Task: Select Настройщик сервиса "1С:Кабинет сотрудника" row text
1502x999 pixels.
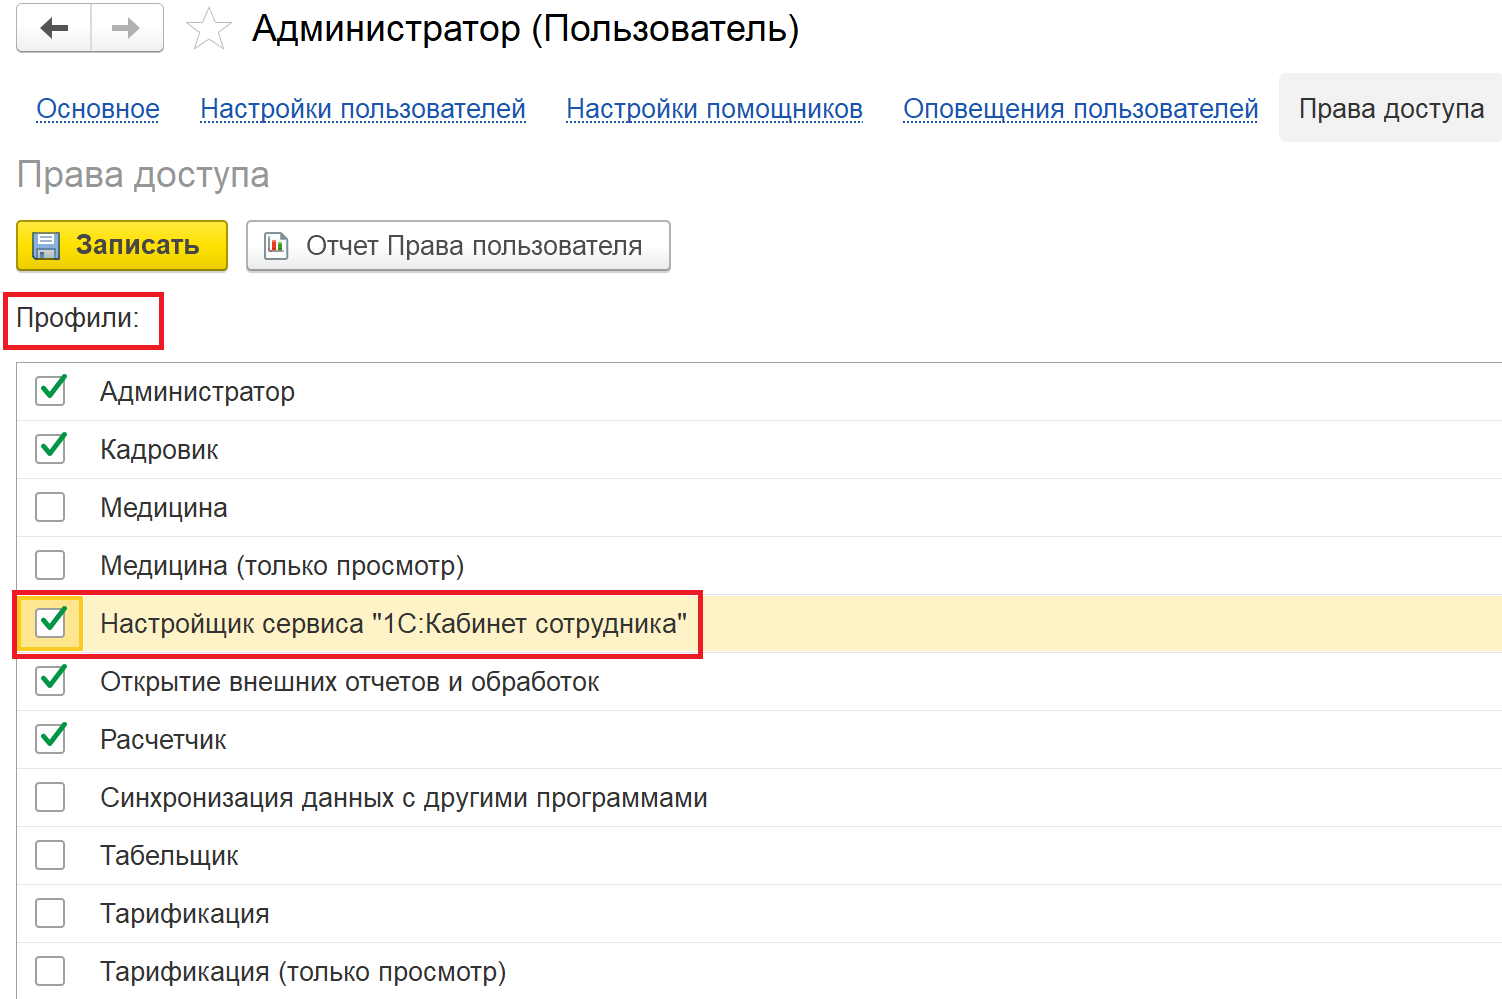Action: (x=393, y=624)
